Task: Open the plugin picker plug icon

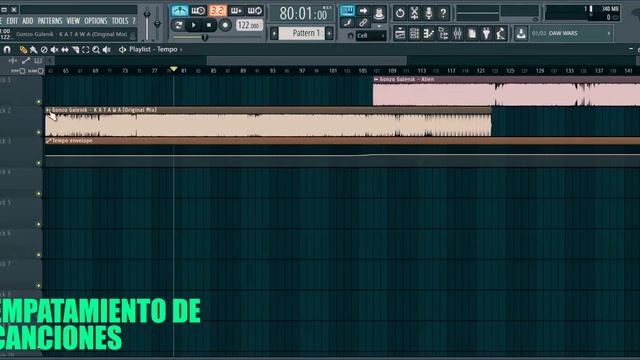Action: [x=486, y=33]
